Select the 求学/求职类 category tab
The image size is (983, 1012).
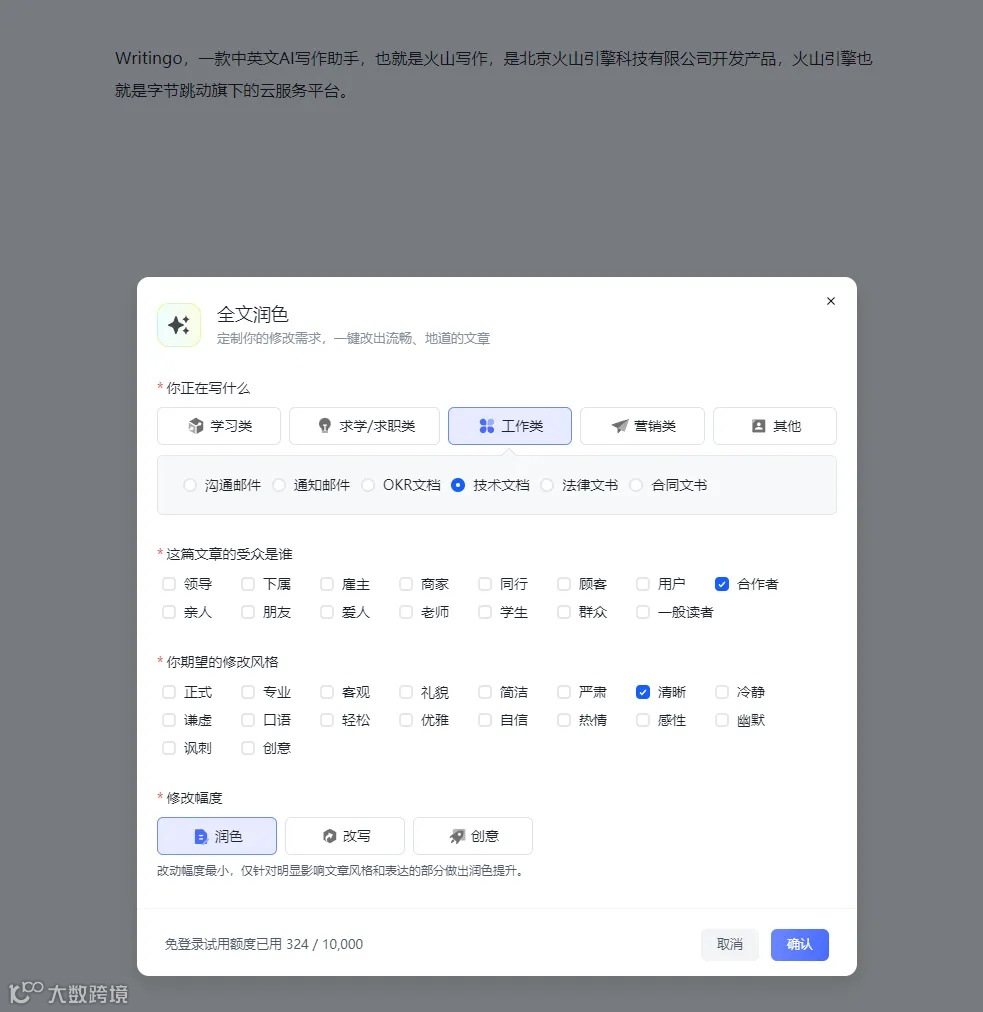pyautogui.click(x=365, y=426)
